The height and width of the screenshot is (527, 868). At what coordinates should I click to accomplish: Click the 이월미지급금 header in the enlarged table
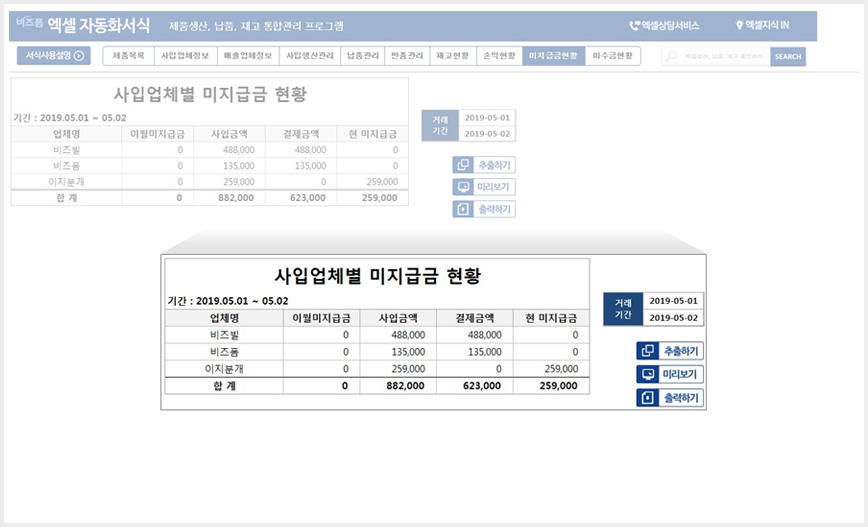(322, 318)
